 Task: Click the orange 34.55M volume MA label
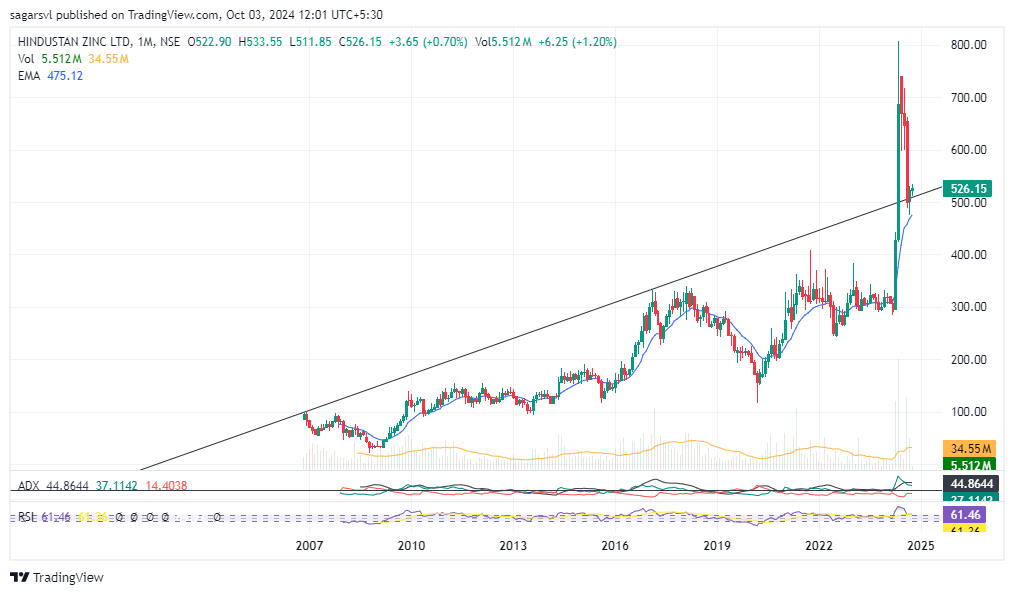970,448
